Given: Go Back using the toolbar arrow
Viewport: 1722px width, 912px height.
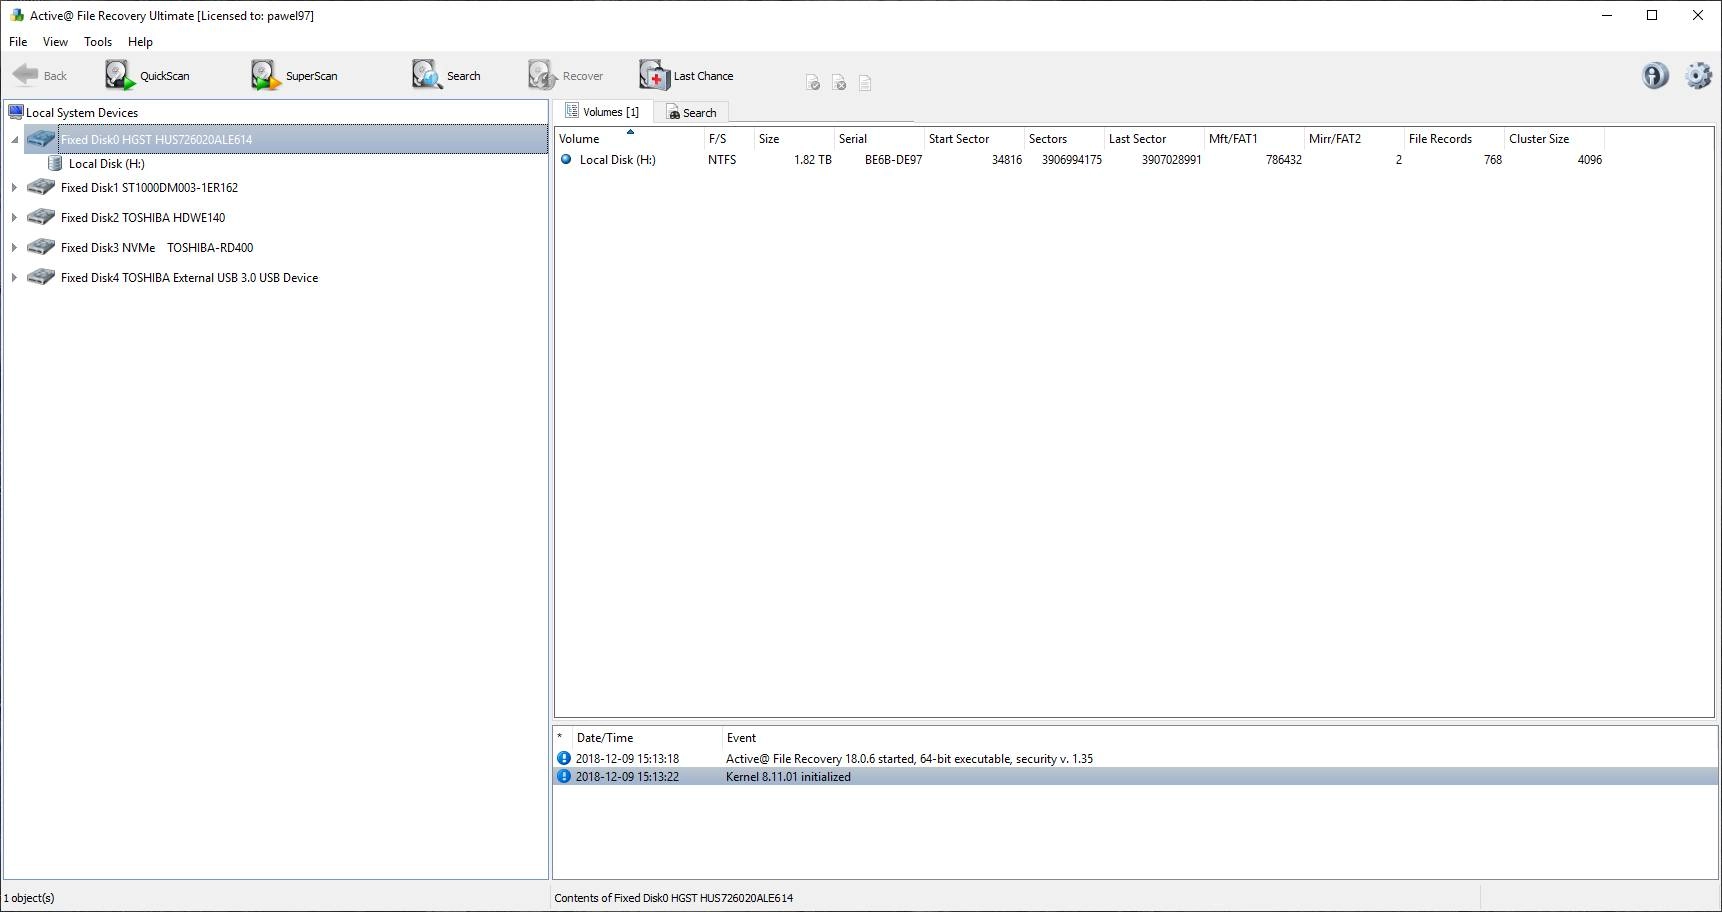Looking at the screenshot, I should [40, 76].
